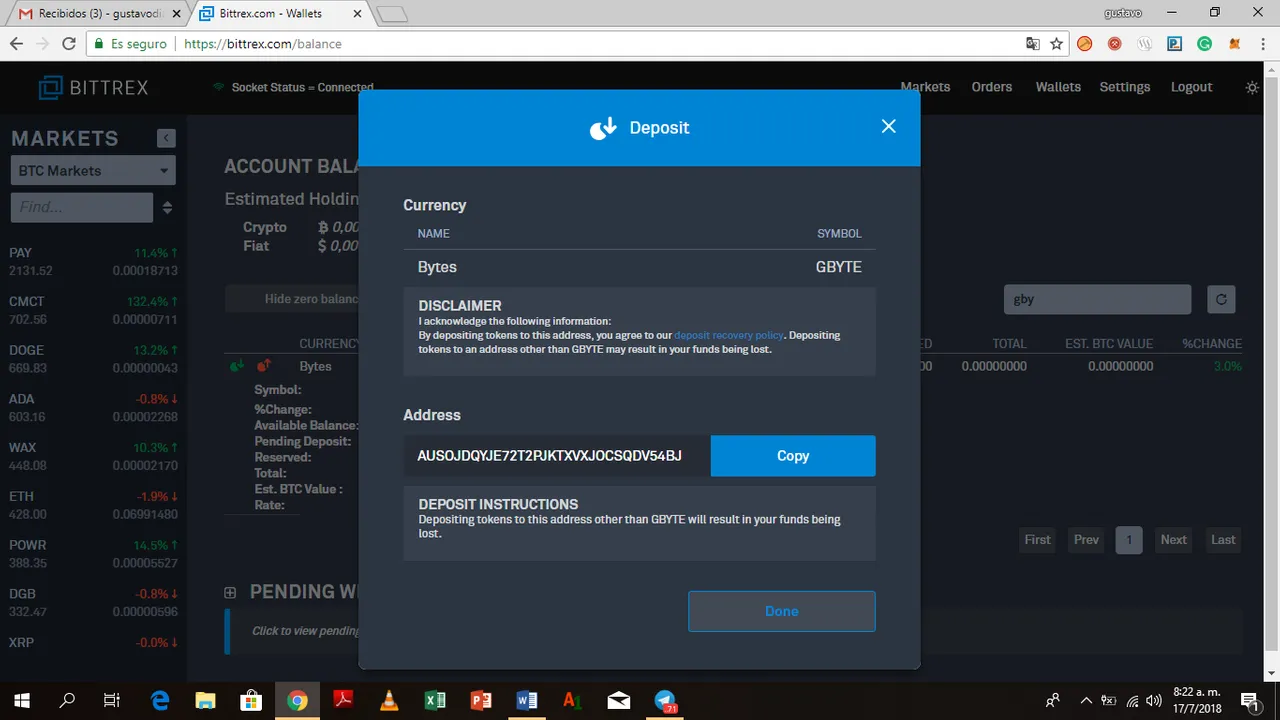Click the translate page icon in address bar

[1033, 44]
